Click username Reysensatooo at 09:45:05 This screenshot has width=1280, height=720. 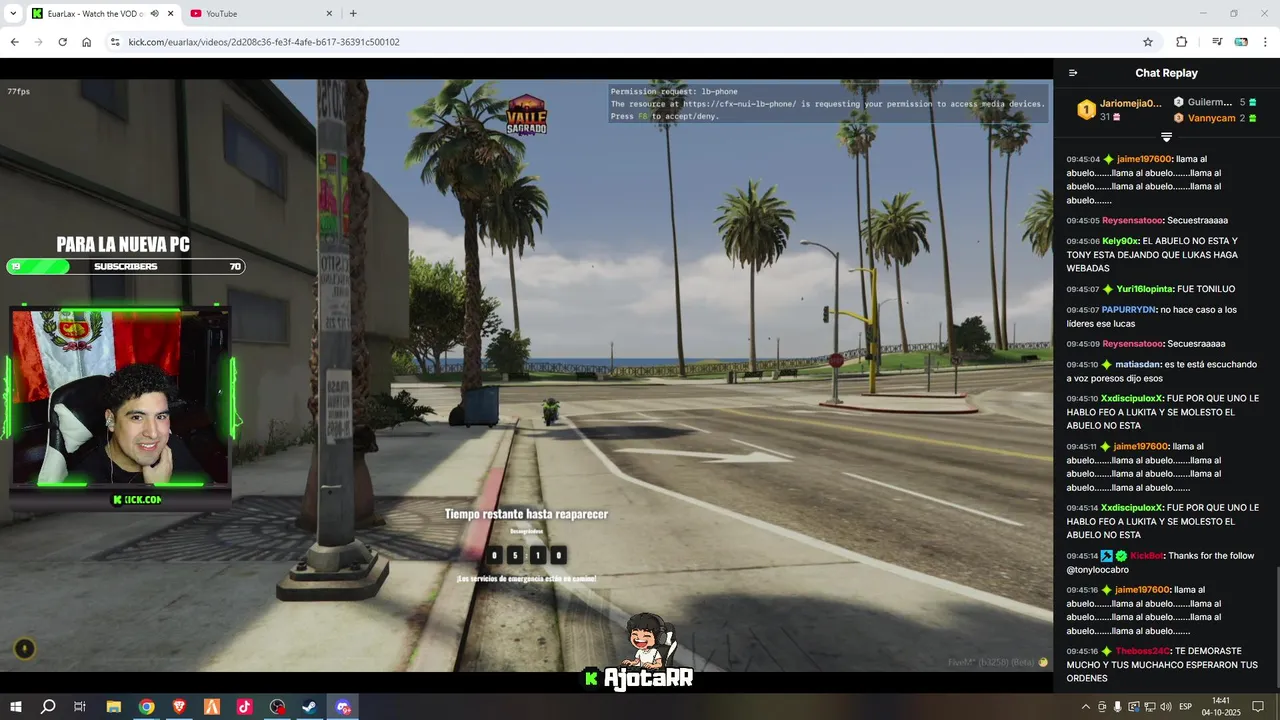tap(1133, 220)
